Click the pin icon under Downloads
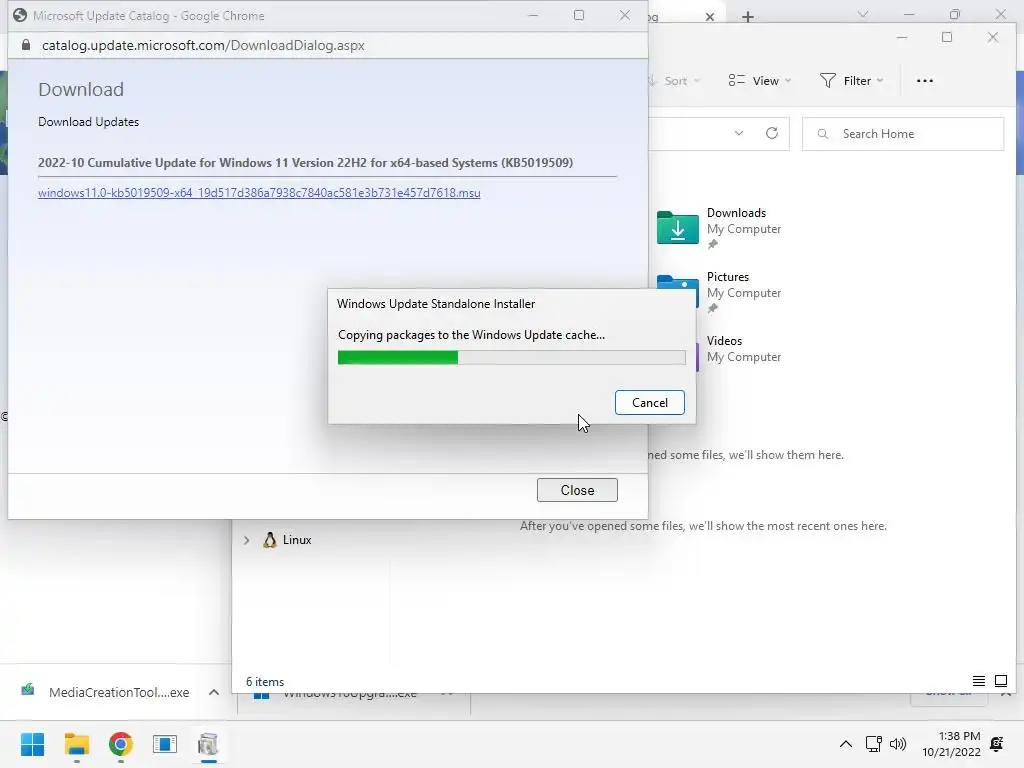Image resolution: width=1024 pixels, height=768 pixels. [712, 244]
